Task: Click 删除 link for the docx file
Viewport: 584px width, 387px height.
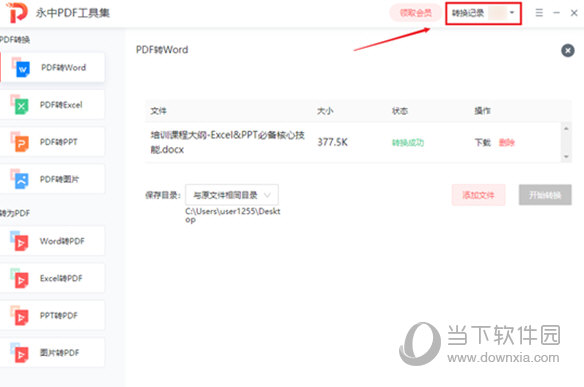Action: coord(507,142)
